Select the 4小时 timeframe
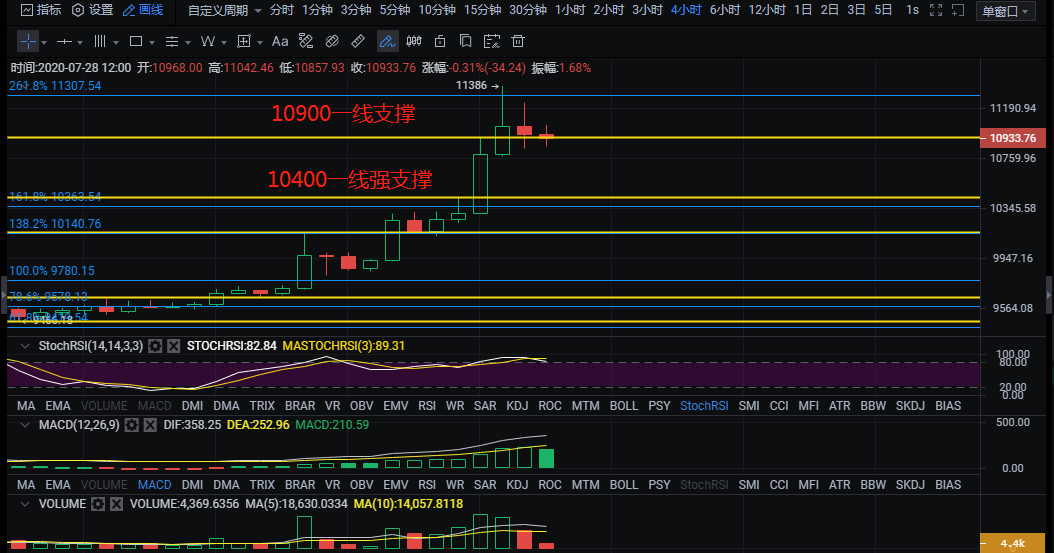 click(x=686, y=10)
